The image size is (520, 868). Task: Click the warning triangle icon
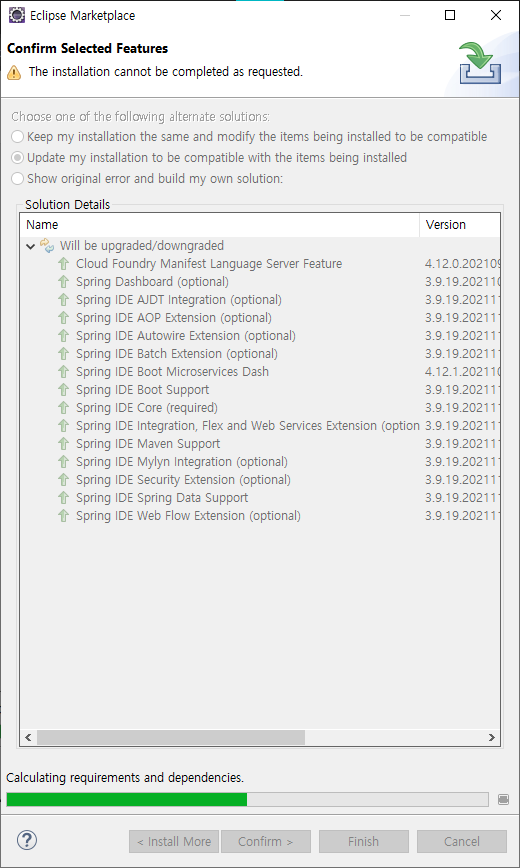click(x=14, y=73)
